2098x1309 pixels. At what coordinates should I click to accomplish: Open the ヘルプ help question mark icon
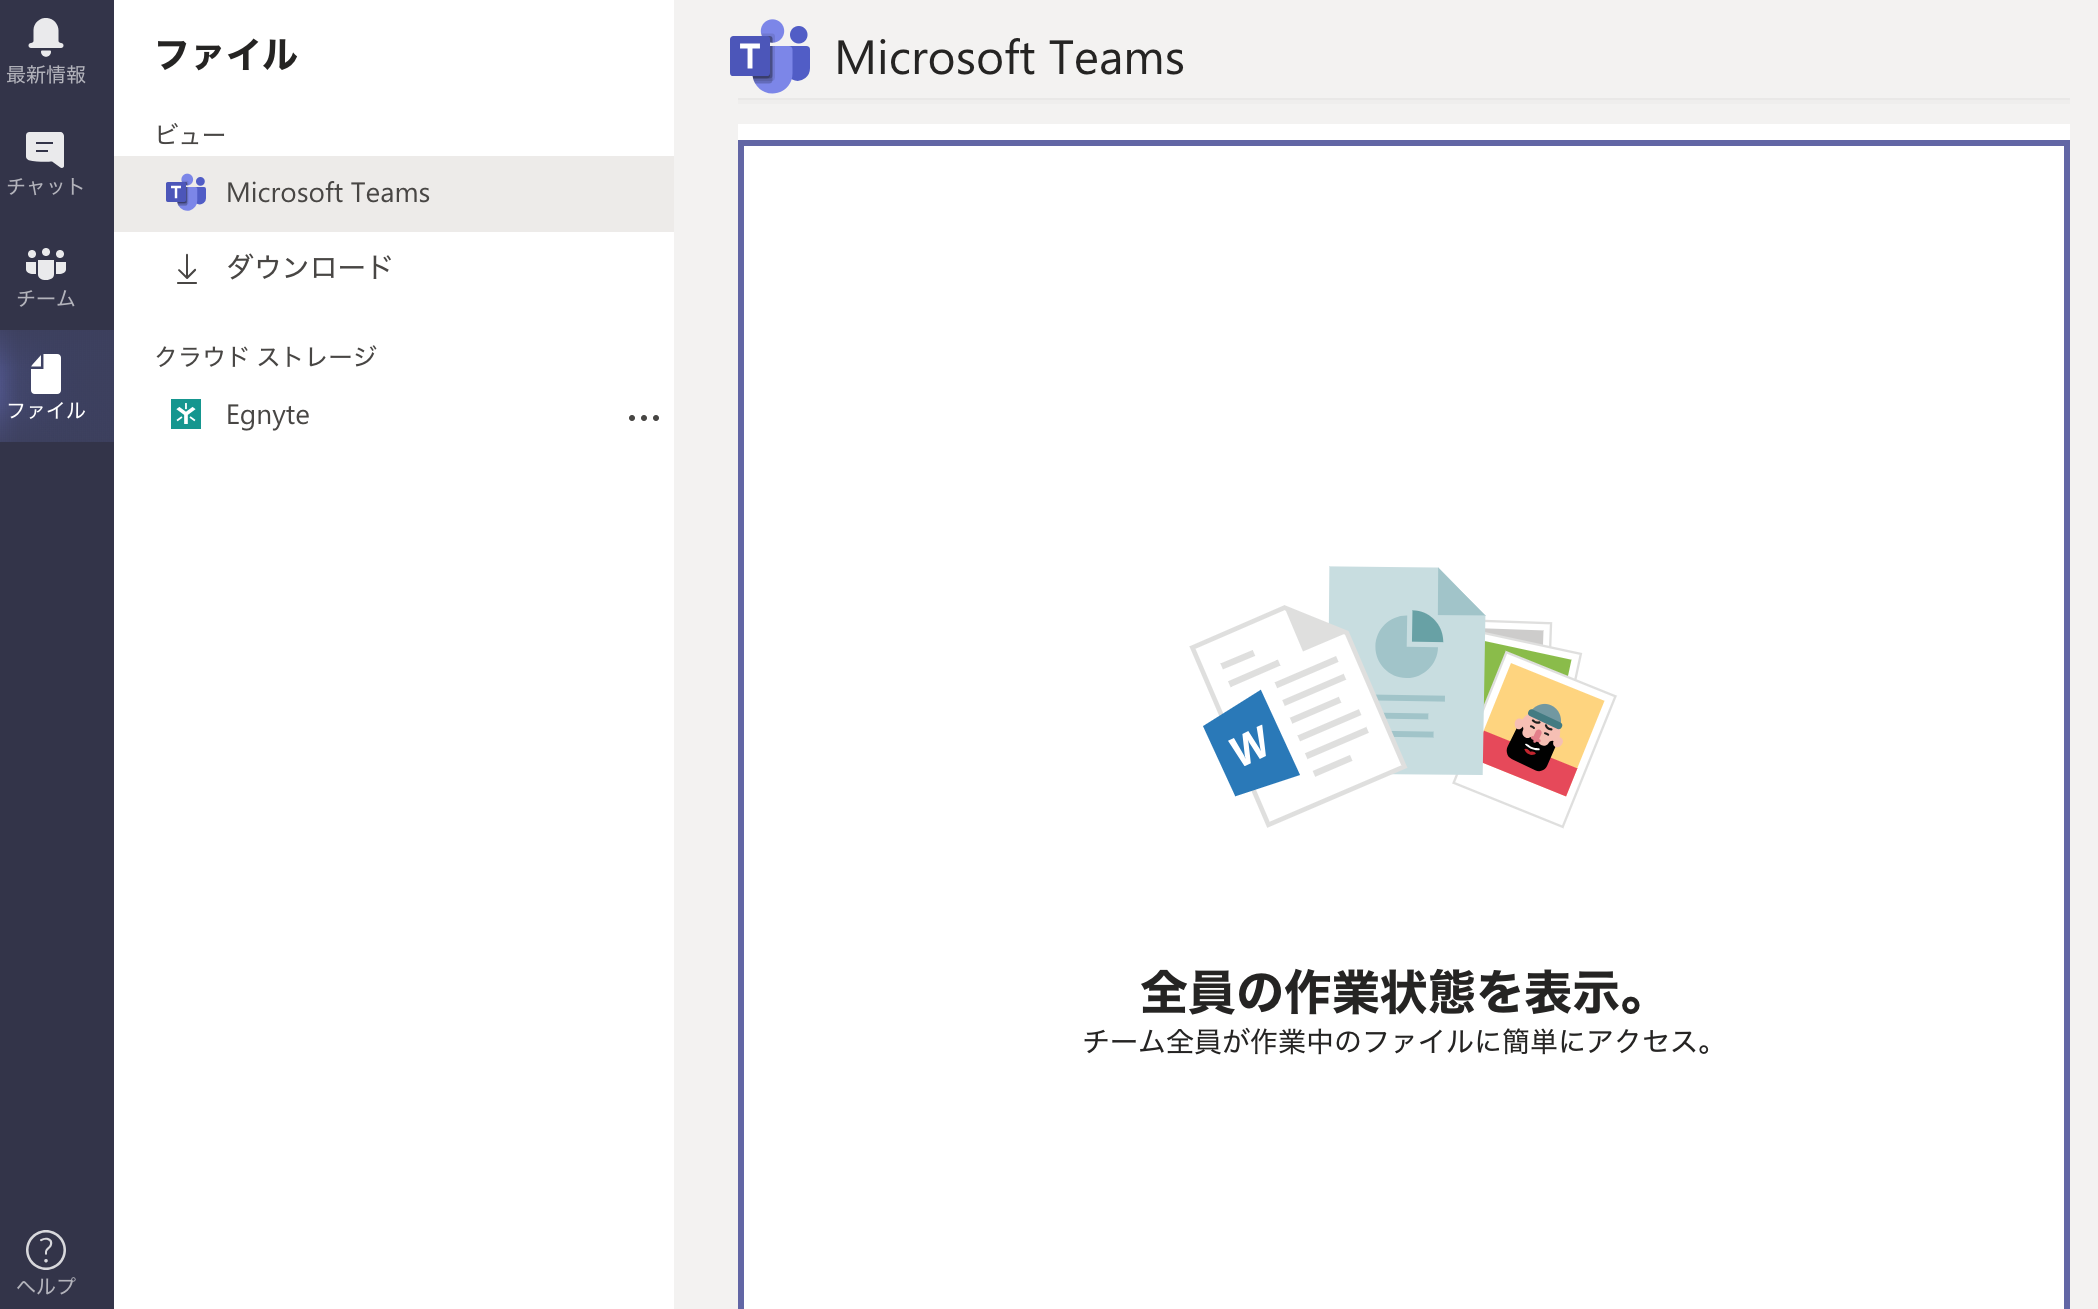[46, 1250]
